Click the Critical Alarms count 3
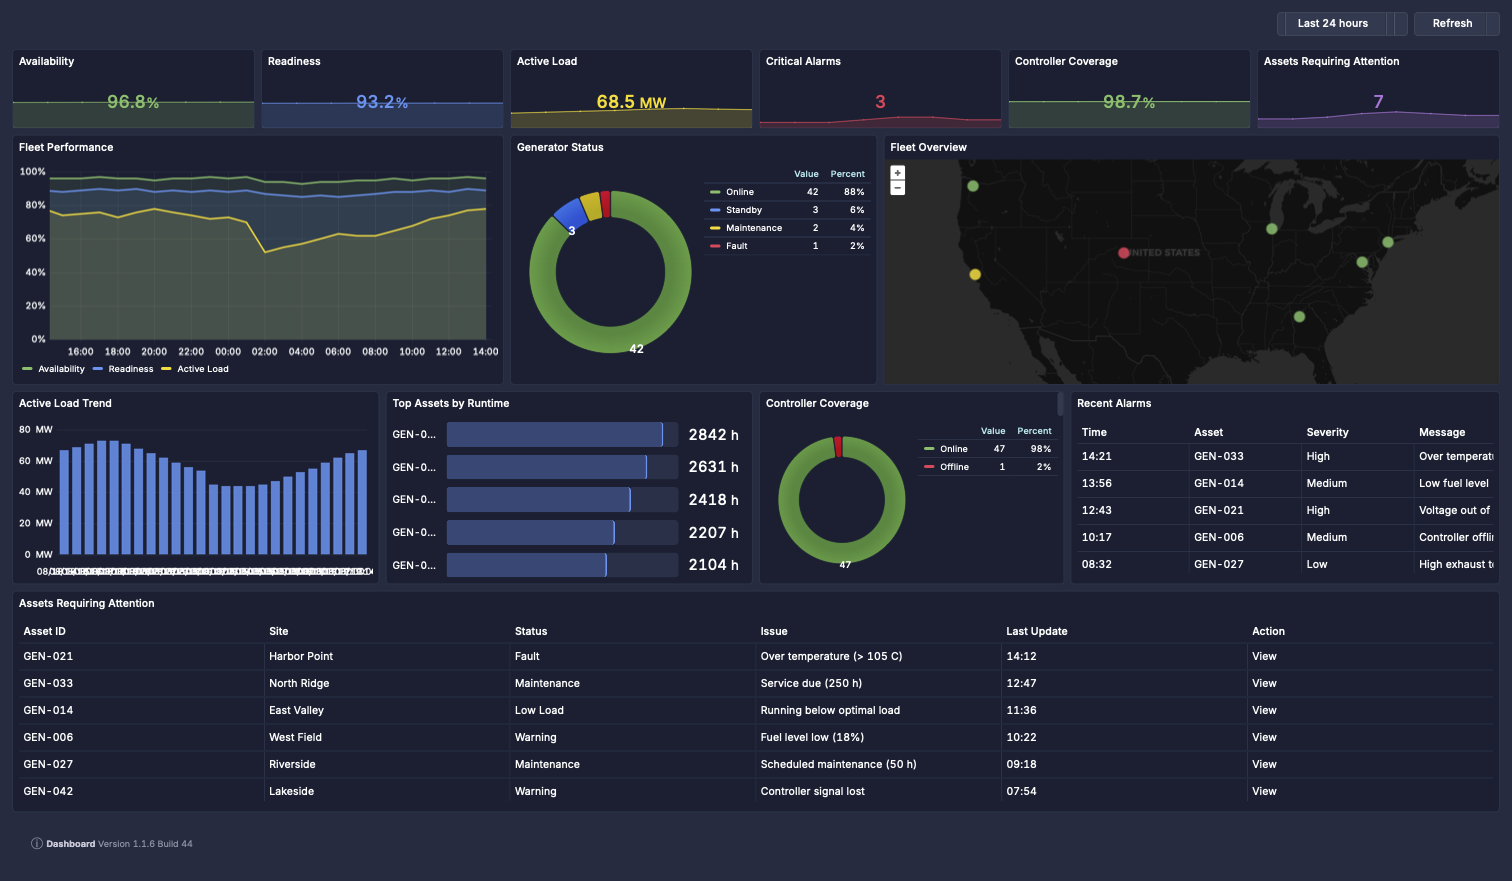Screen dimensions: 1512x881 [880, 102]
